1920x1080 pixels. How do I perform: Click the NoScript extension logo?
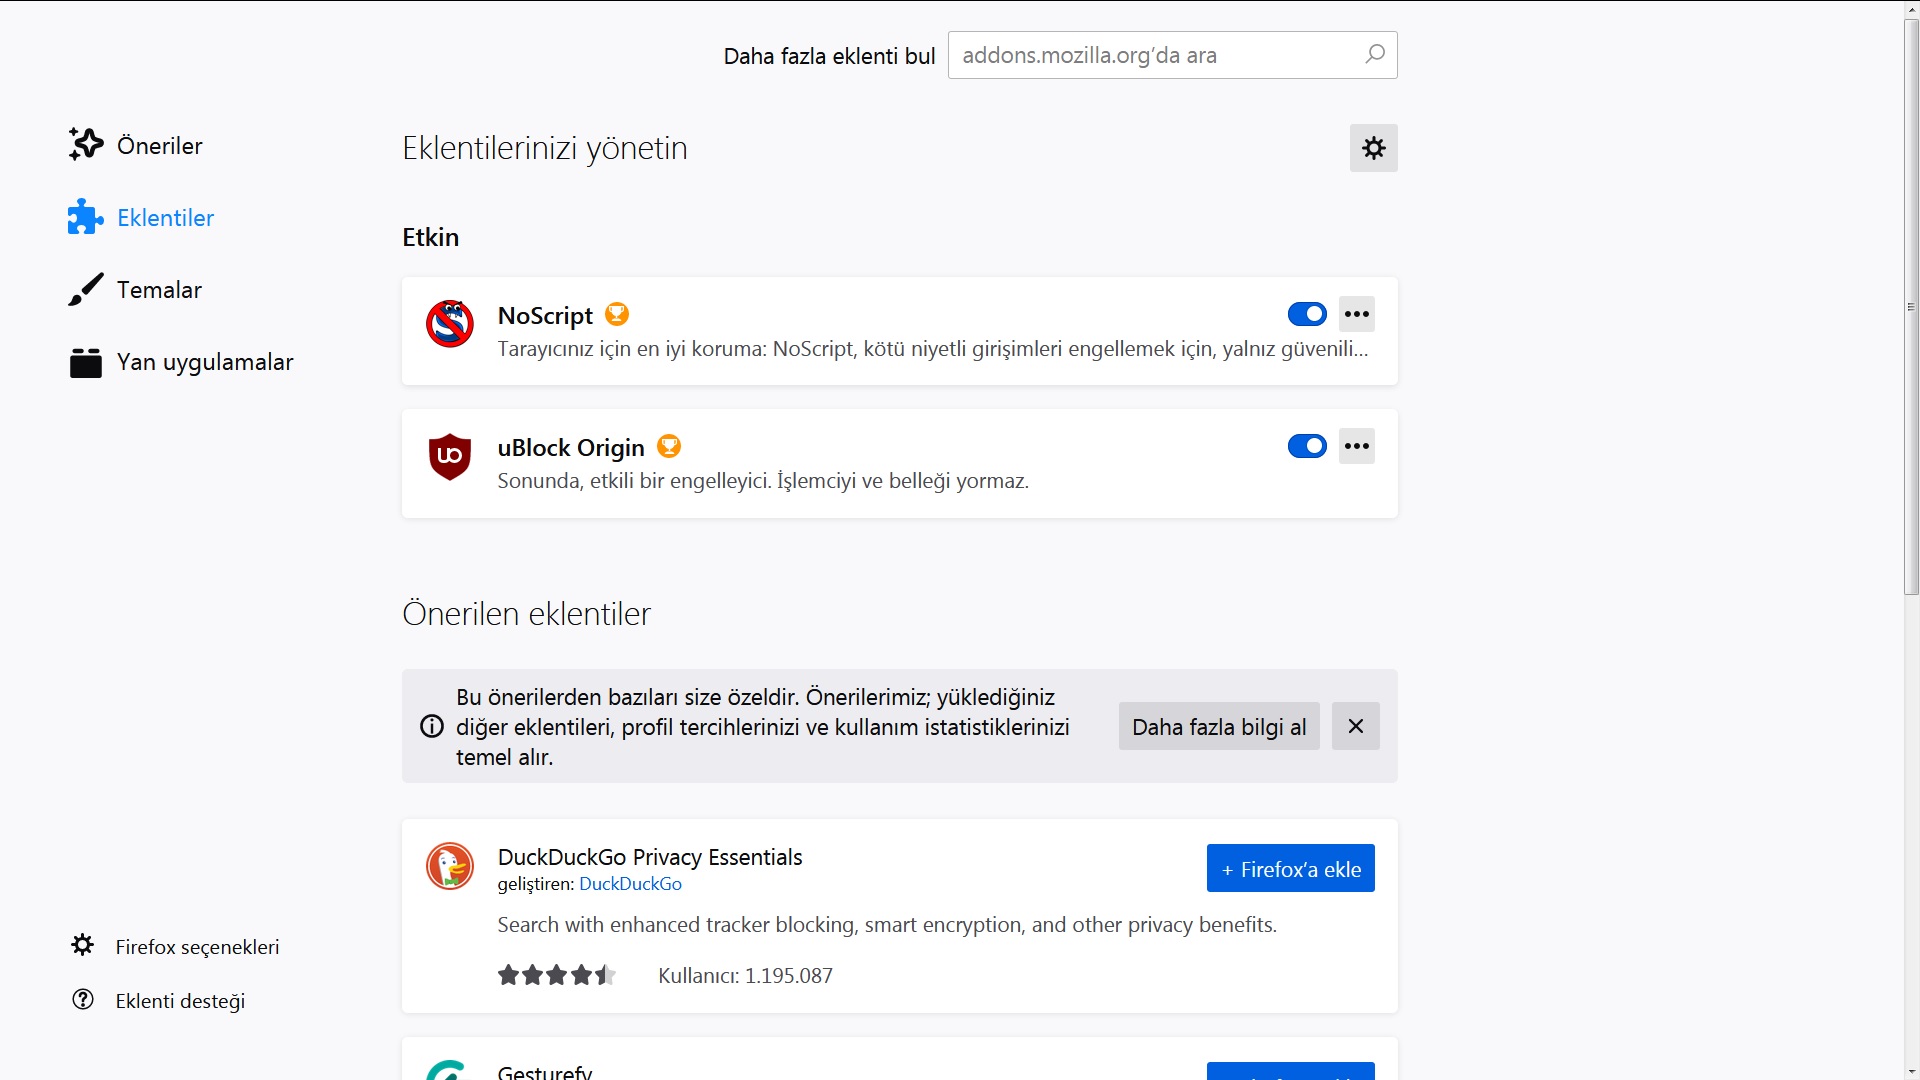tap(450, 323)
